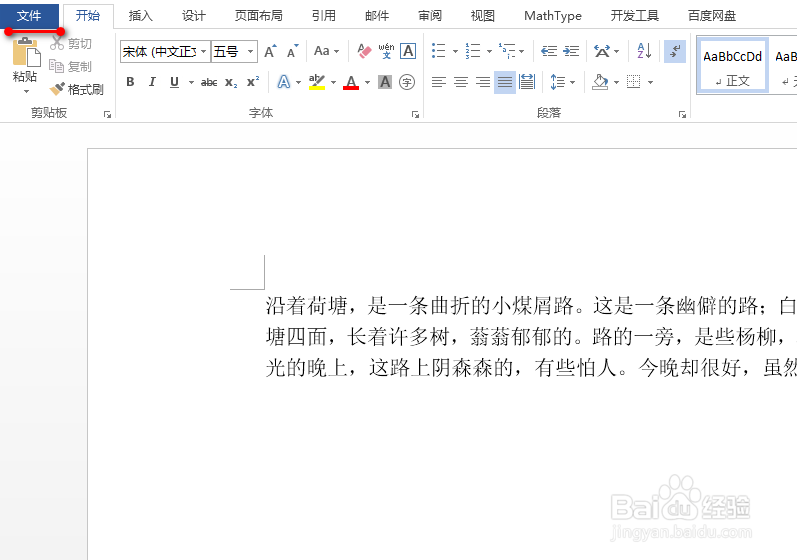Screen dimensions: 797x560
Task: Click the clear formatting eraser icon
Action: [364, 51]
